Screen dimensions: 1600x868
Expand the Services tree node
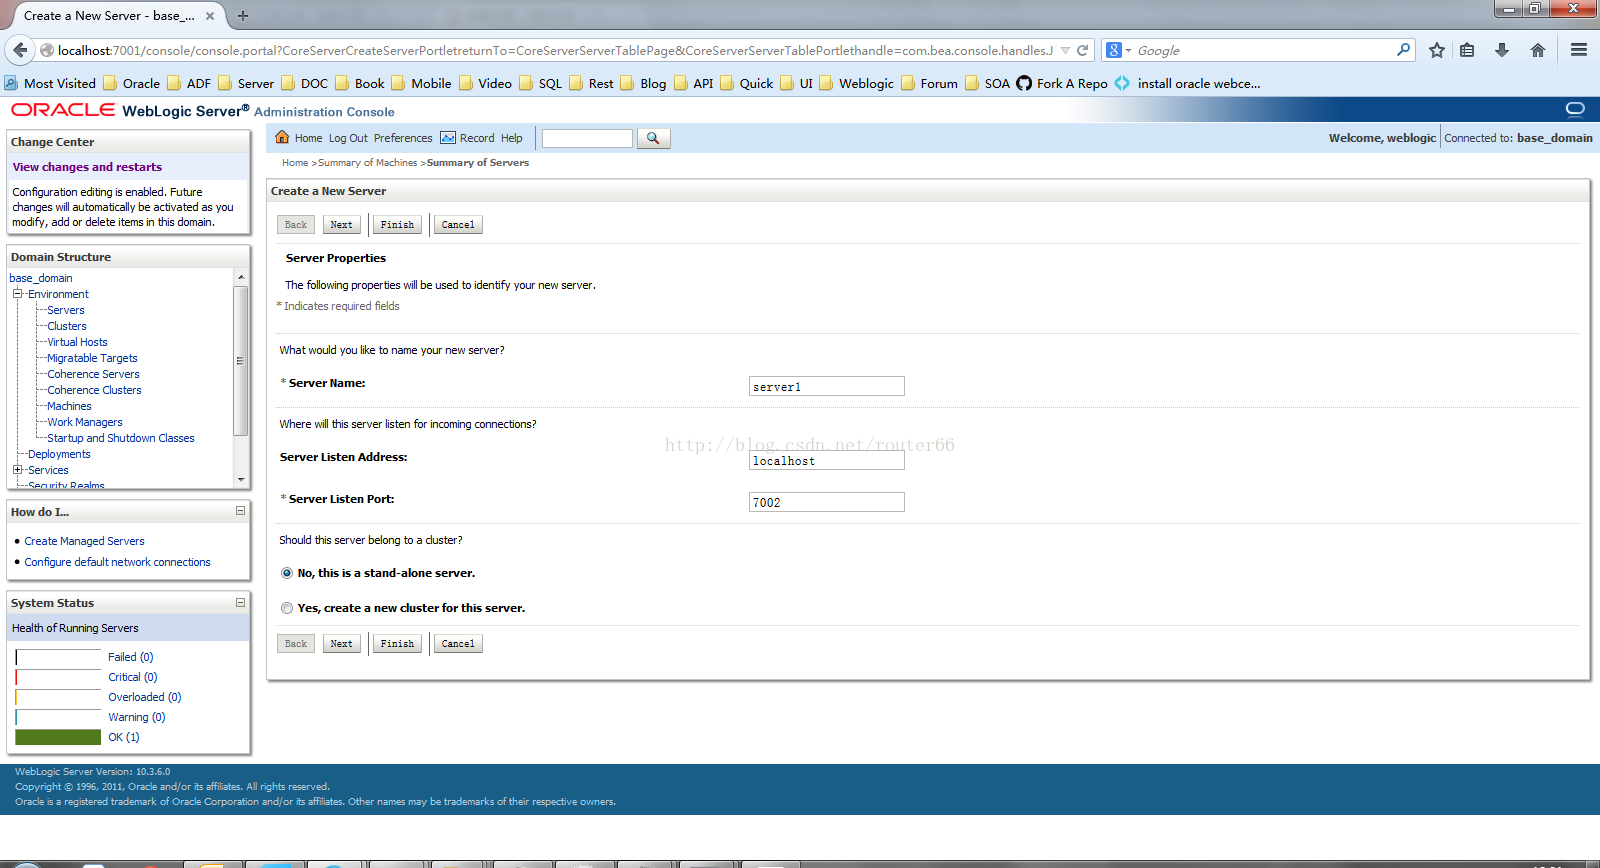[x=17, y=470]
